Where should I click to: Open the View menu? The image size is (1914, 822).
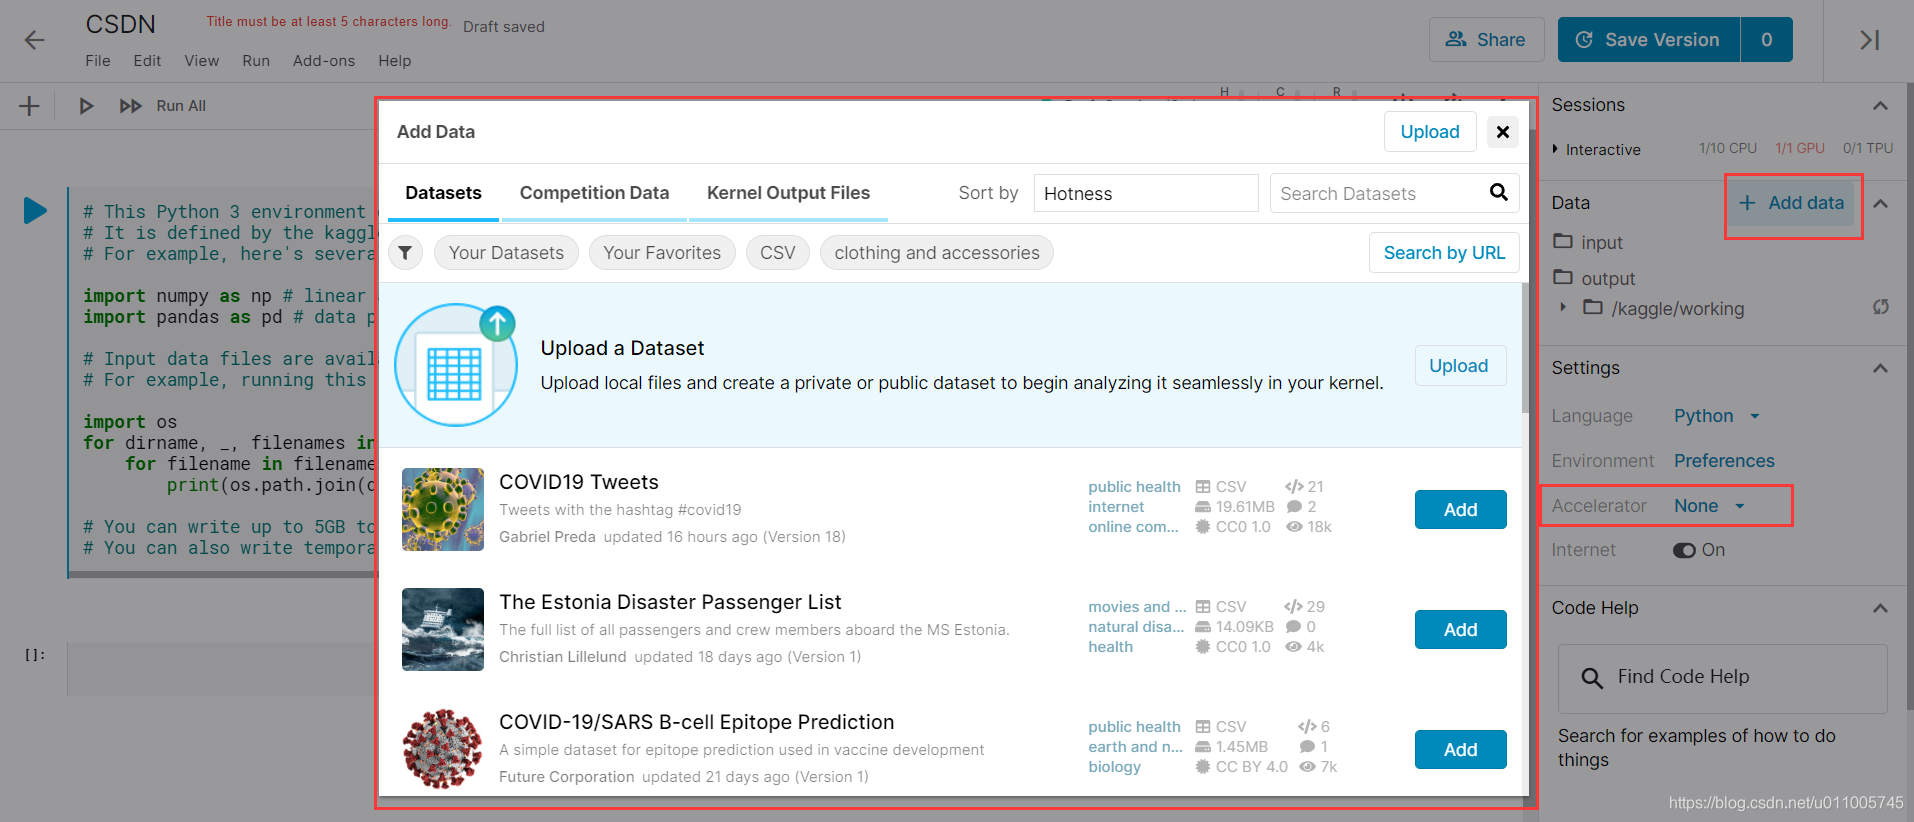pos(202,61)
